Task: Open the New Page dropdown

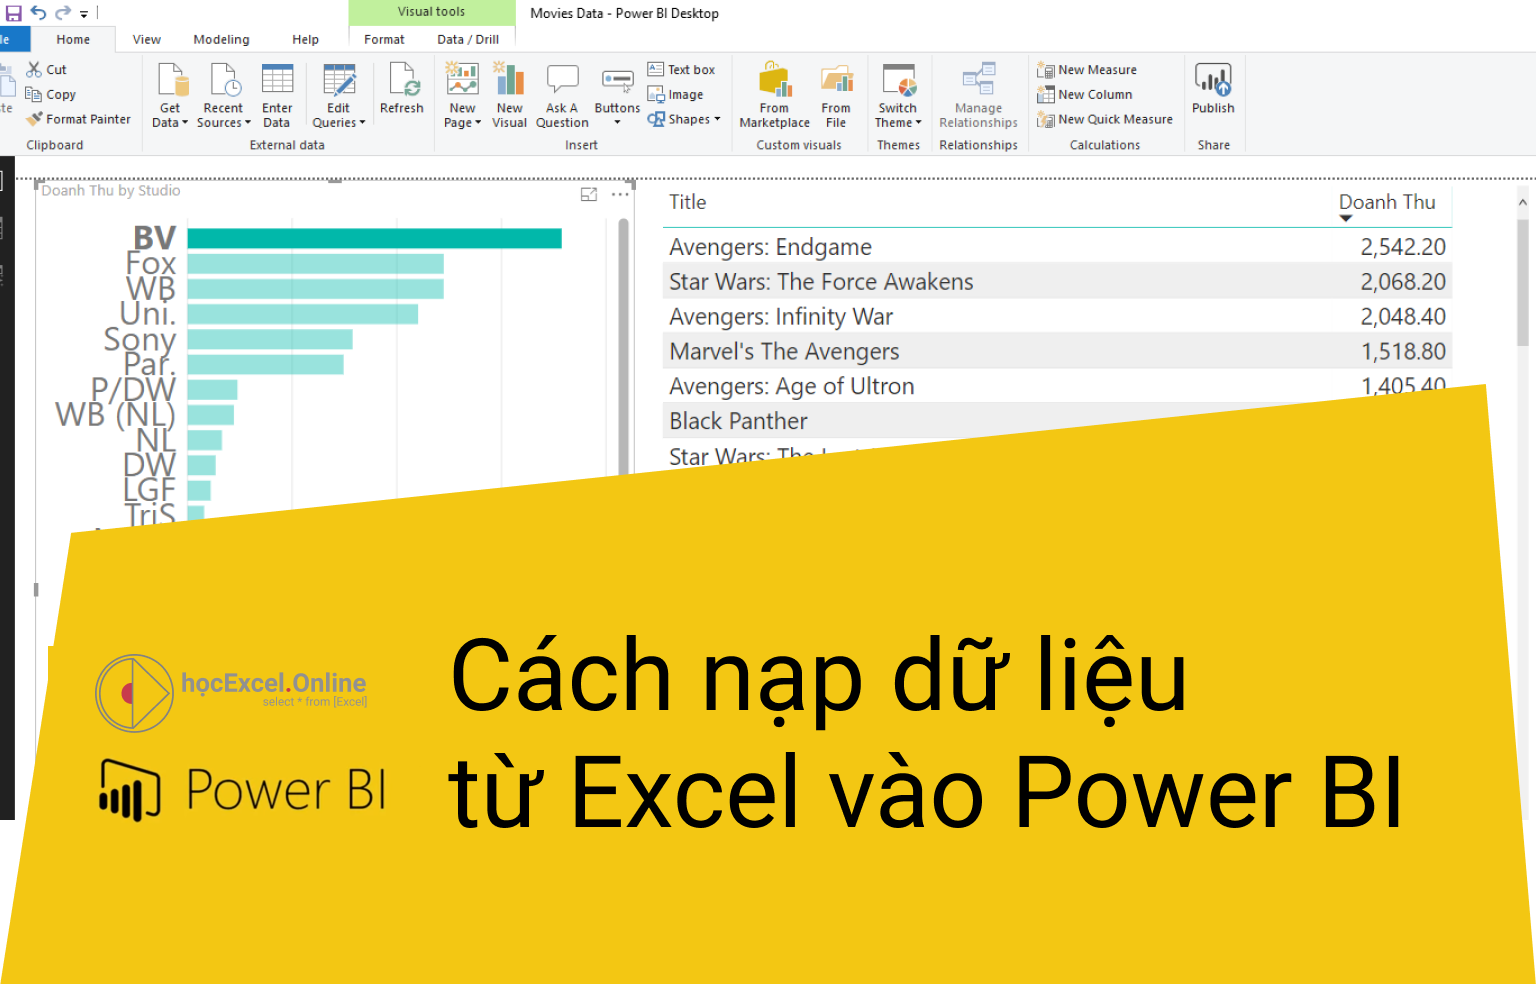Action: coord(462,96)
